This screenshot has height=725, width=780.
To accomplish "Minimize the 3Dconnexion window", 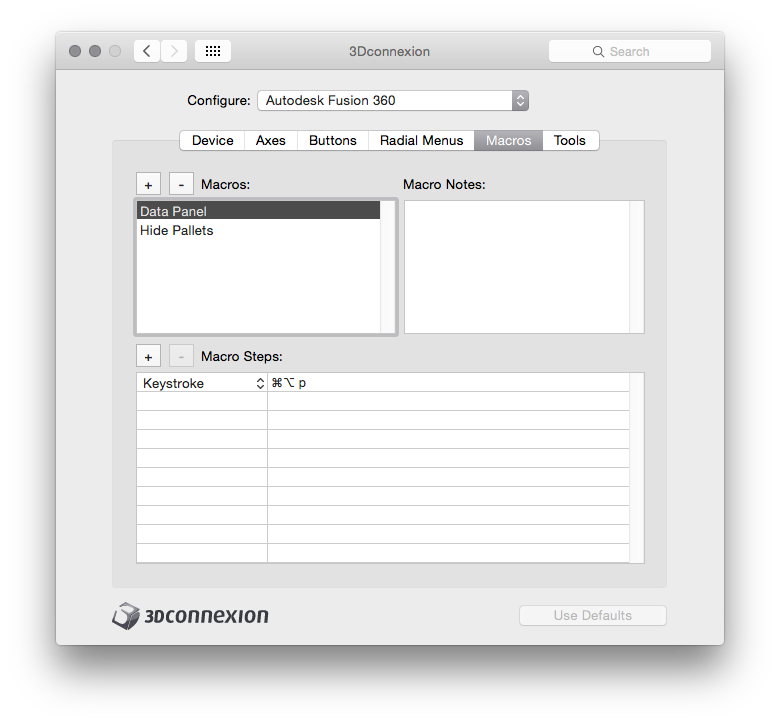I will pyautogui.click(x=95, y=51).
